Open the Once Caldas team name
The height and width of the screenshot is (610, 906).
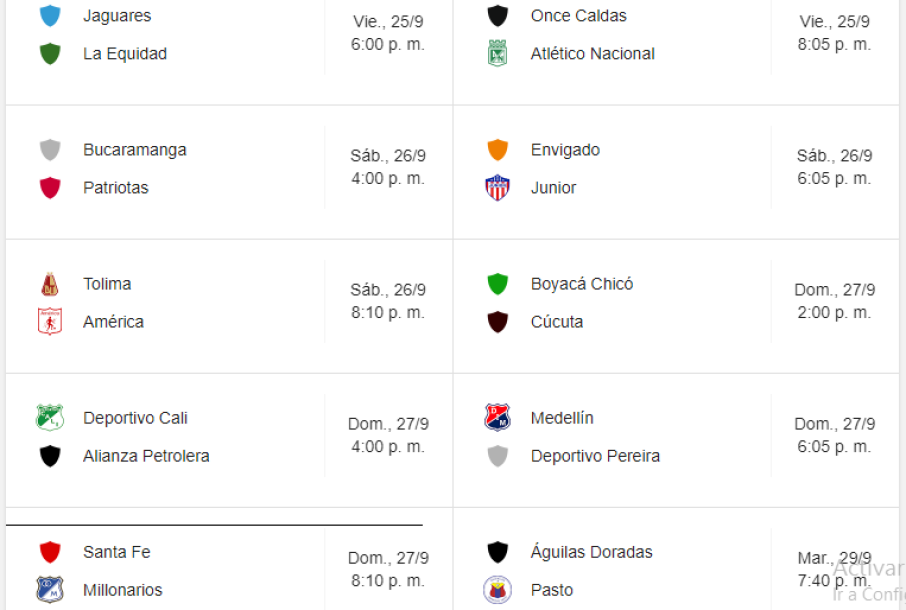[578, 16]
